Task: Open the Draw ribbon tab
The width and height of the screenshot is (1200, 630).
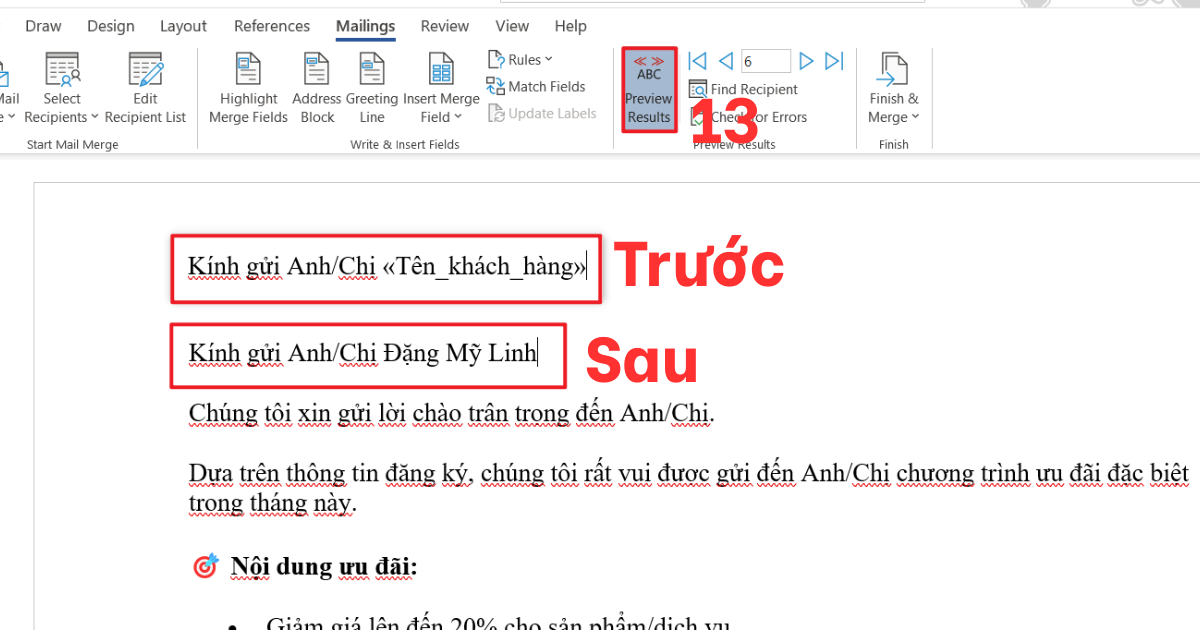Action: click(43, 26)
